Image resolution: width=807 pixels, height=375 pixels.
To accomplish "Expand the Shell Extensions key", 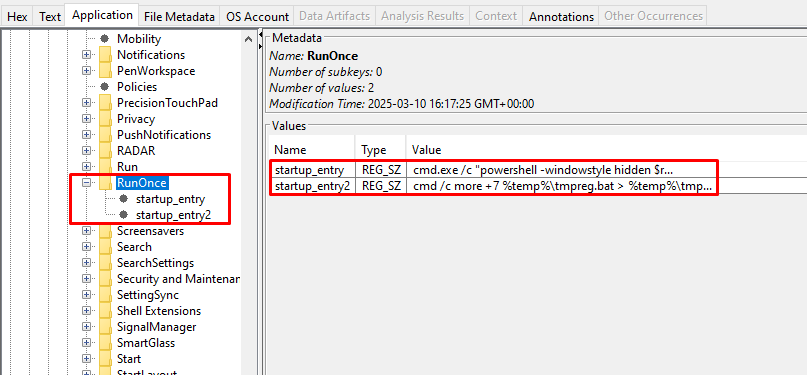I will tap(86, 311).
